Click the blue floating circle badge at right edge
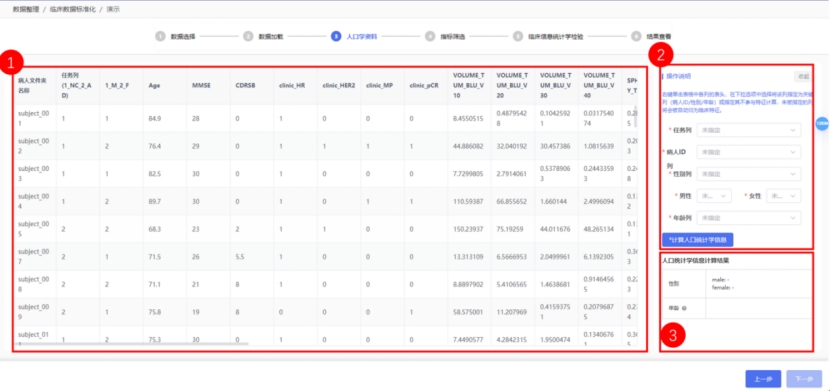The image size is (830, 391). pos(822,123)
